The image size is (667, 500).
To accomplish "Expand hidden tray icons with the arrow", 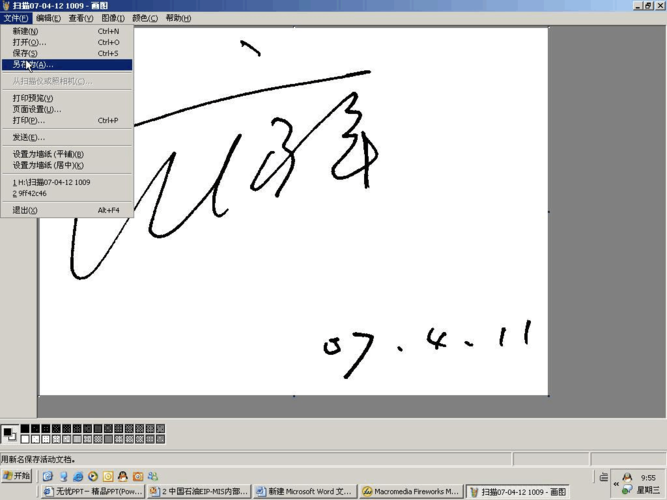I will tap(616, 484).
